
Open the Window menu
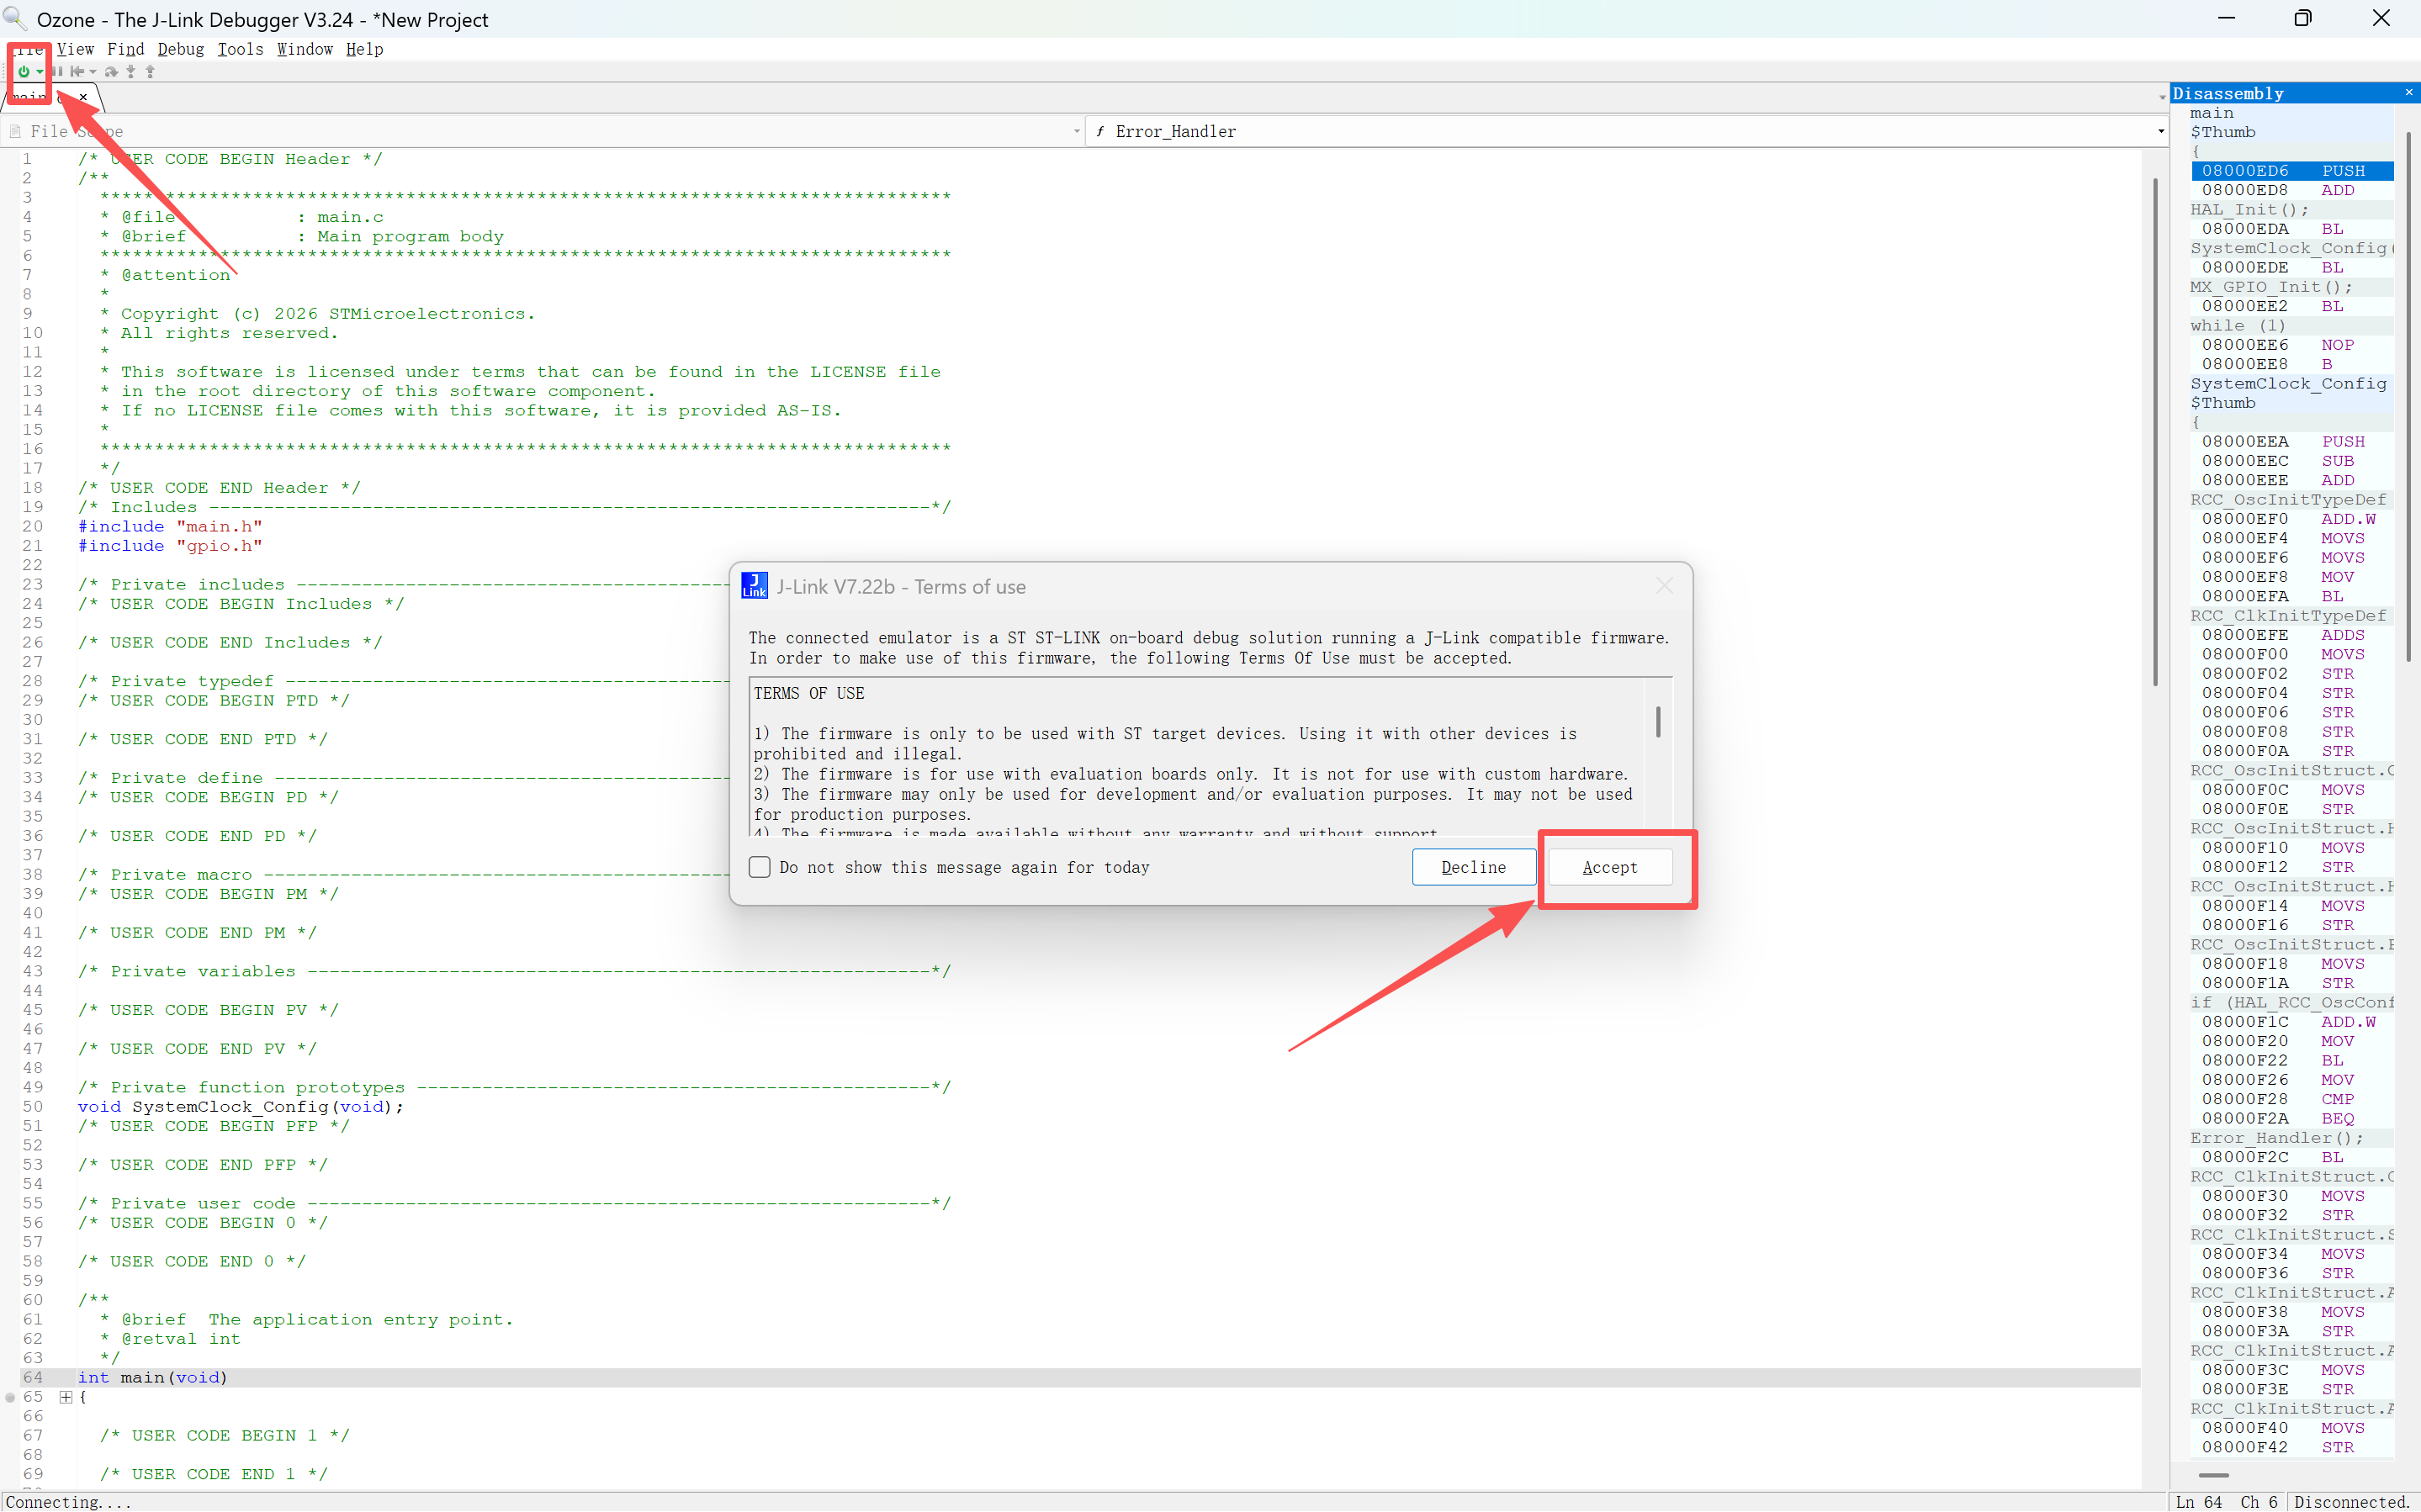click(305, 49)
